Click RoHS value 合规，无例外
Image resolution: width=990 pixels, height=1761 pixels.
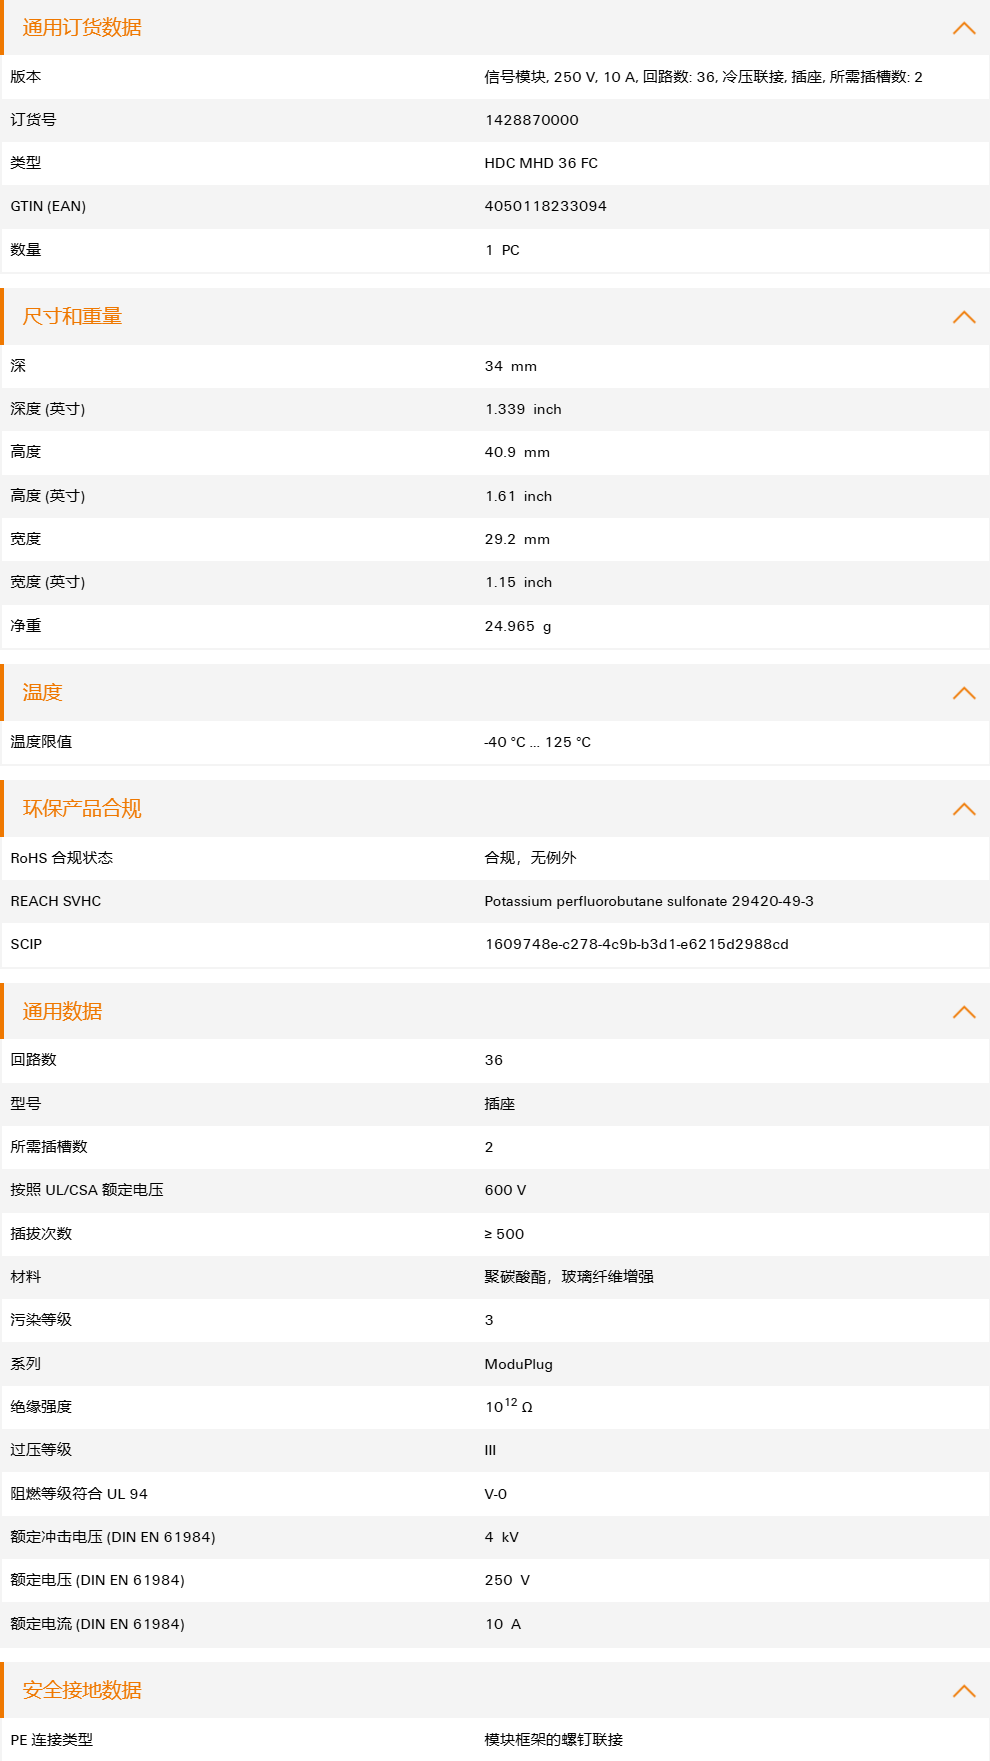pyautogui.click(x=530, y=858)
